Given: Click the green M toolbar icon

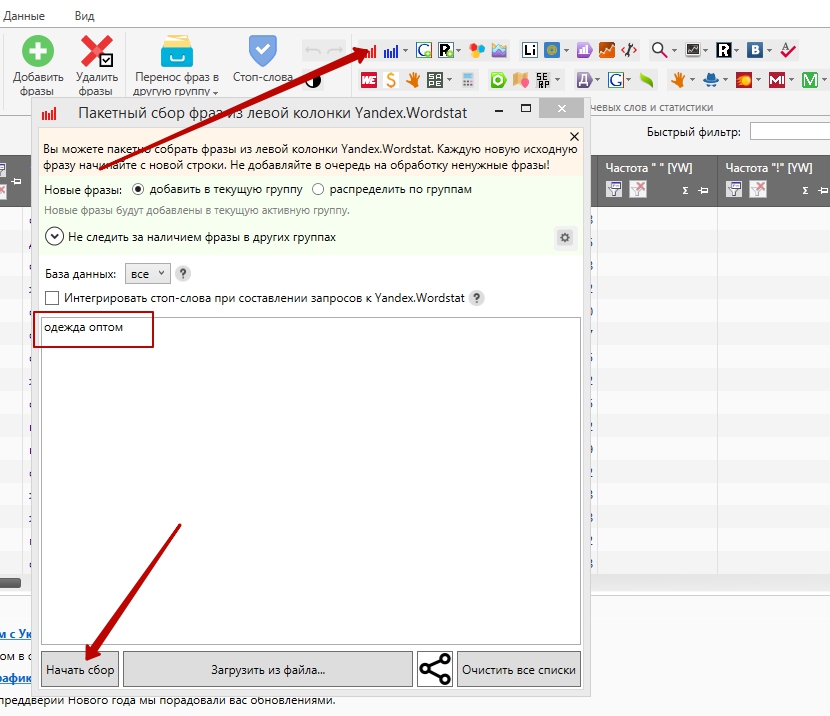Looking at the screenshot, I should click(x=809, y=80).
